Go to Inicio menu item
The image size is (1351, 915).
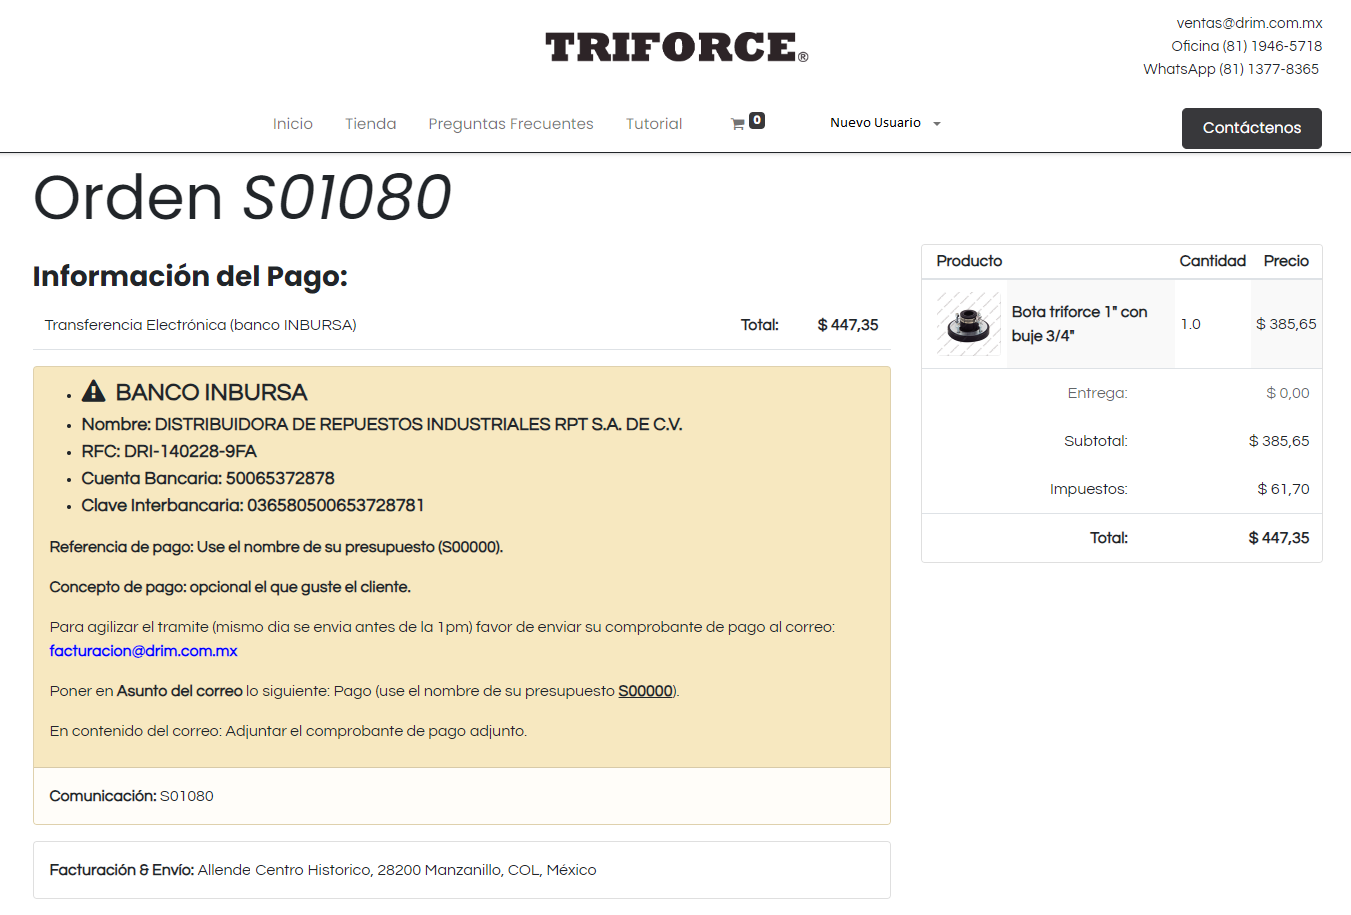pyautogui.click(x=293, y=124)
